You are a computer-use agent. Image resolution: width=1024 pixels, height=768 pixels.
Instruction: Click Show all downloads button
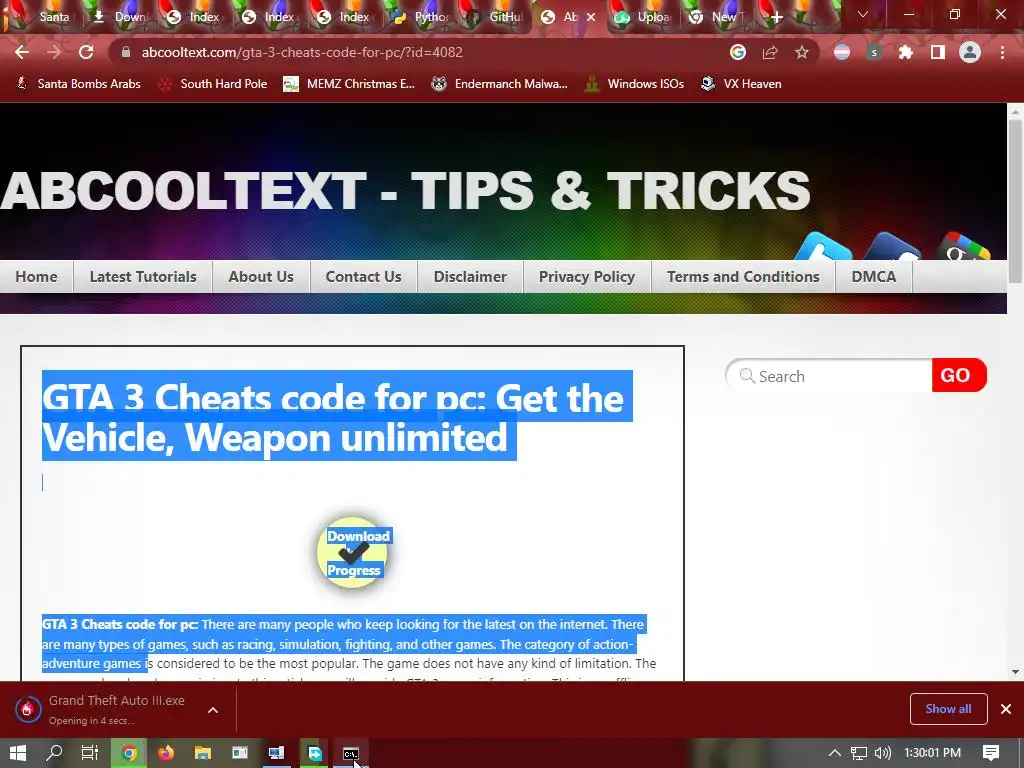[948, 709]
